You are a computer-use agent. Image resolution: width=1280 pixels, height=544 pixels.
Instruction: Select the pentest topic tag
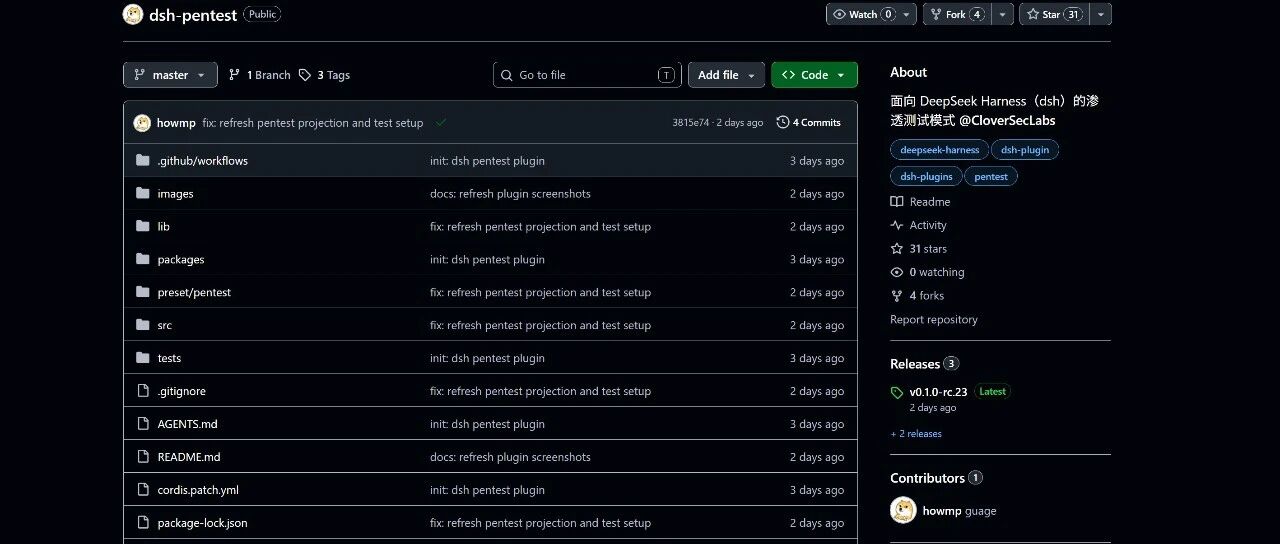(991, 176)
